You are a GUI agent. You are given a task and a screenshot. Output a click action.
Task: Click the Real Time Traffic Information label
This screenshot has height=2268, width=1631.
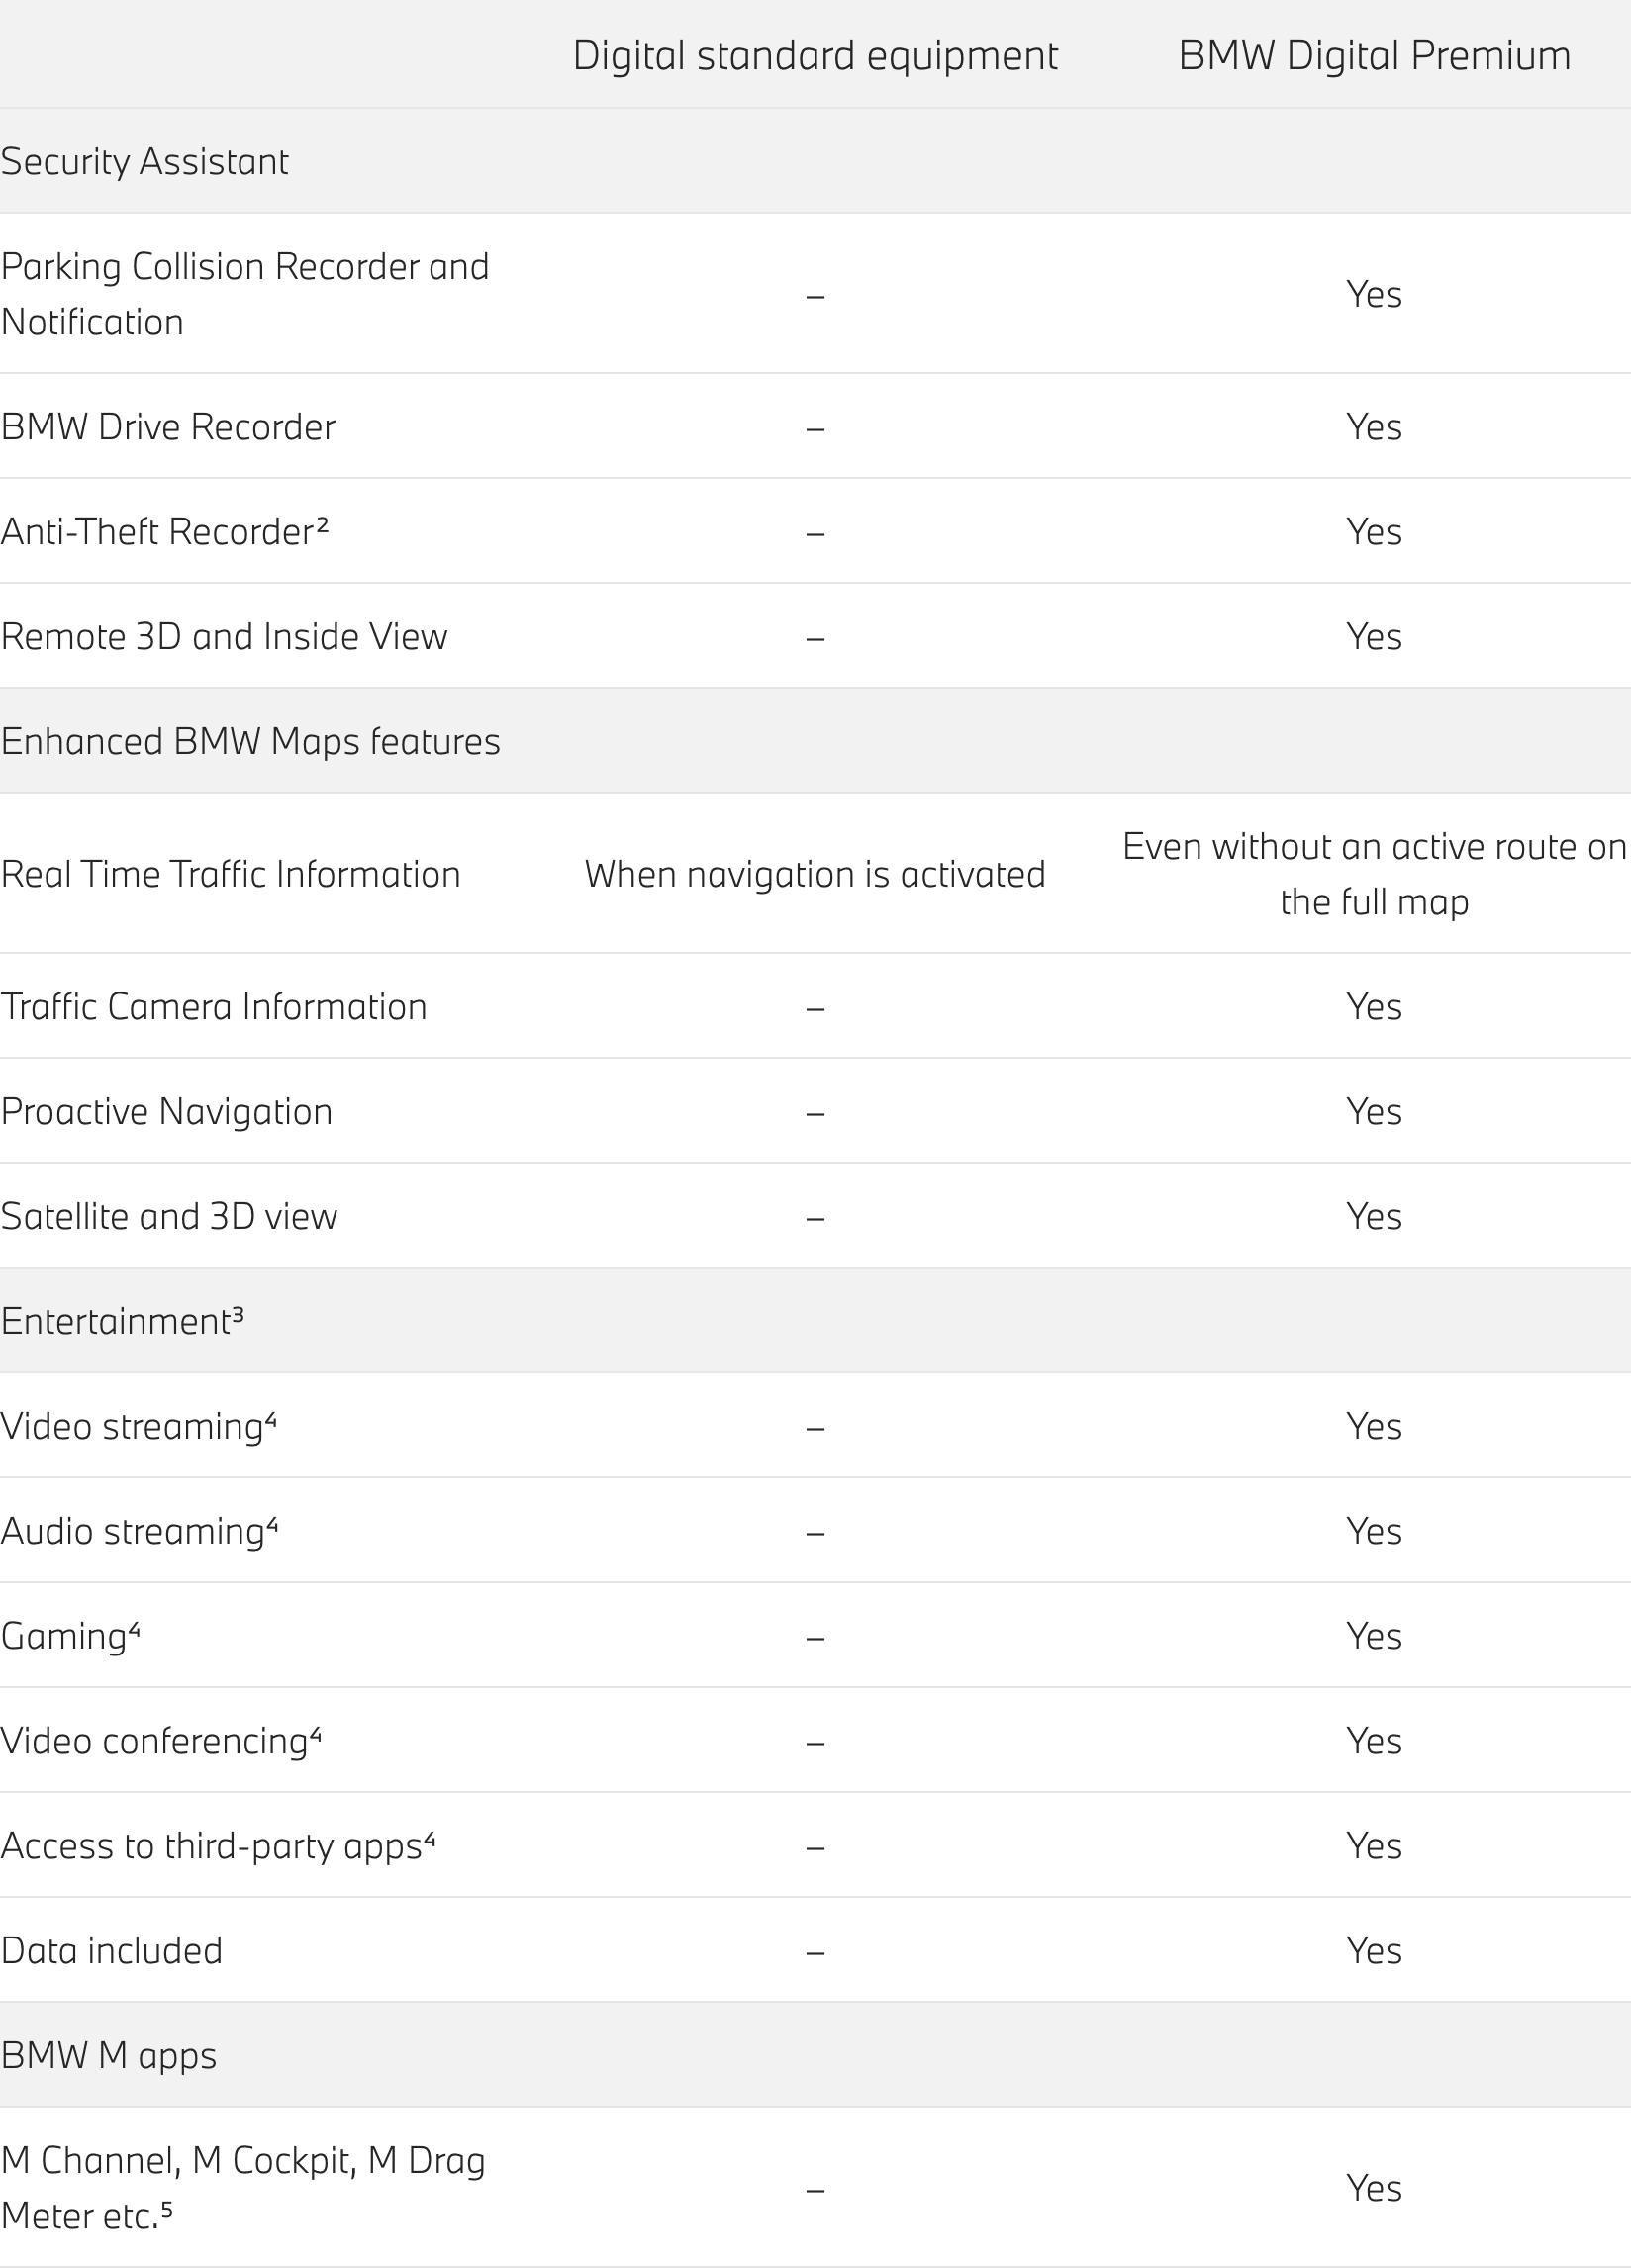pos(231,874)
